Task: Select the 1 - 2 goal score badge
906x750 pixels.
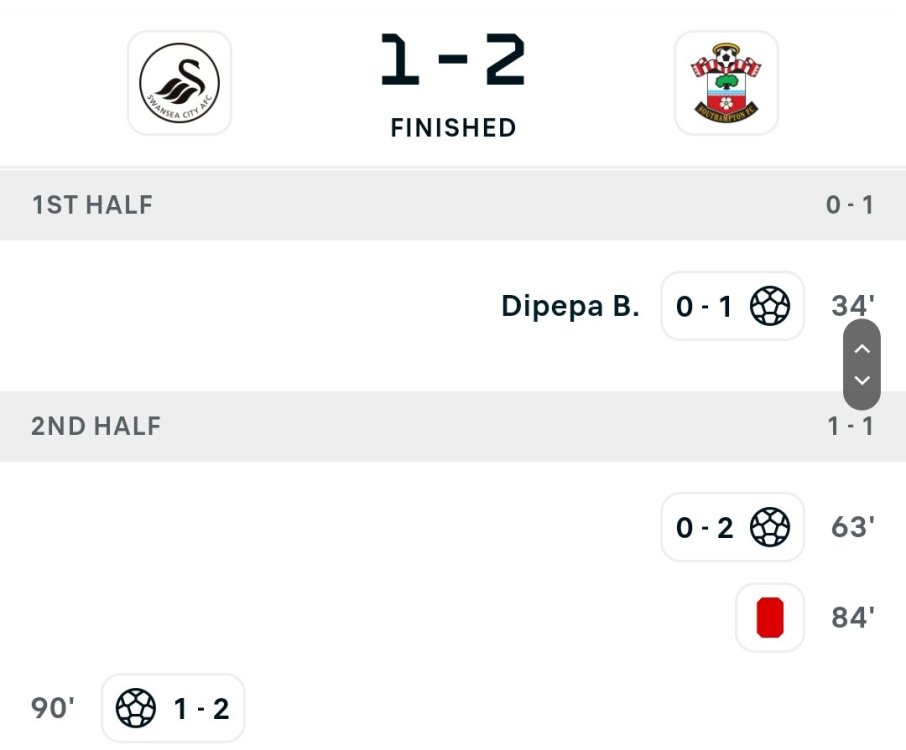Action: pyautogui.click(x=201, y=709)
